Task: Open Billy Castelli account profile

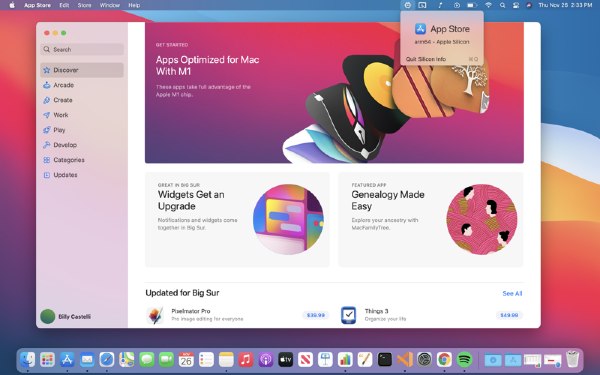Action: pyautogui.click(x=66, y=316)
